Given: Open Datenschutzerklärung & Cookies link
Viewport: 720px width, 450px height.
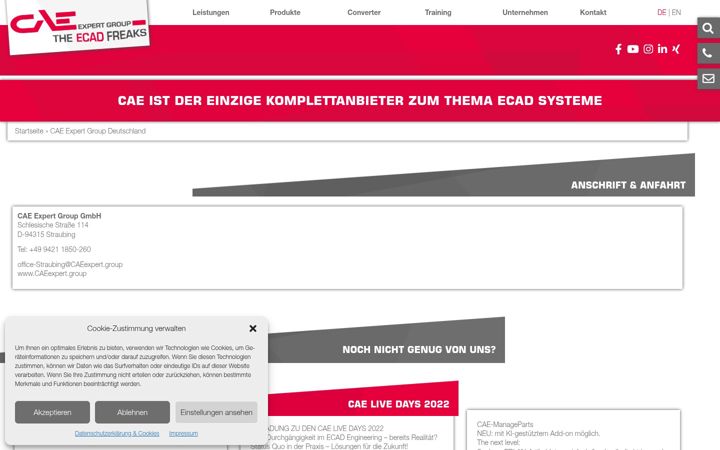Looking at the screenshot, I should point(117,433).
